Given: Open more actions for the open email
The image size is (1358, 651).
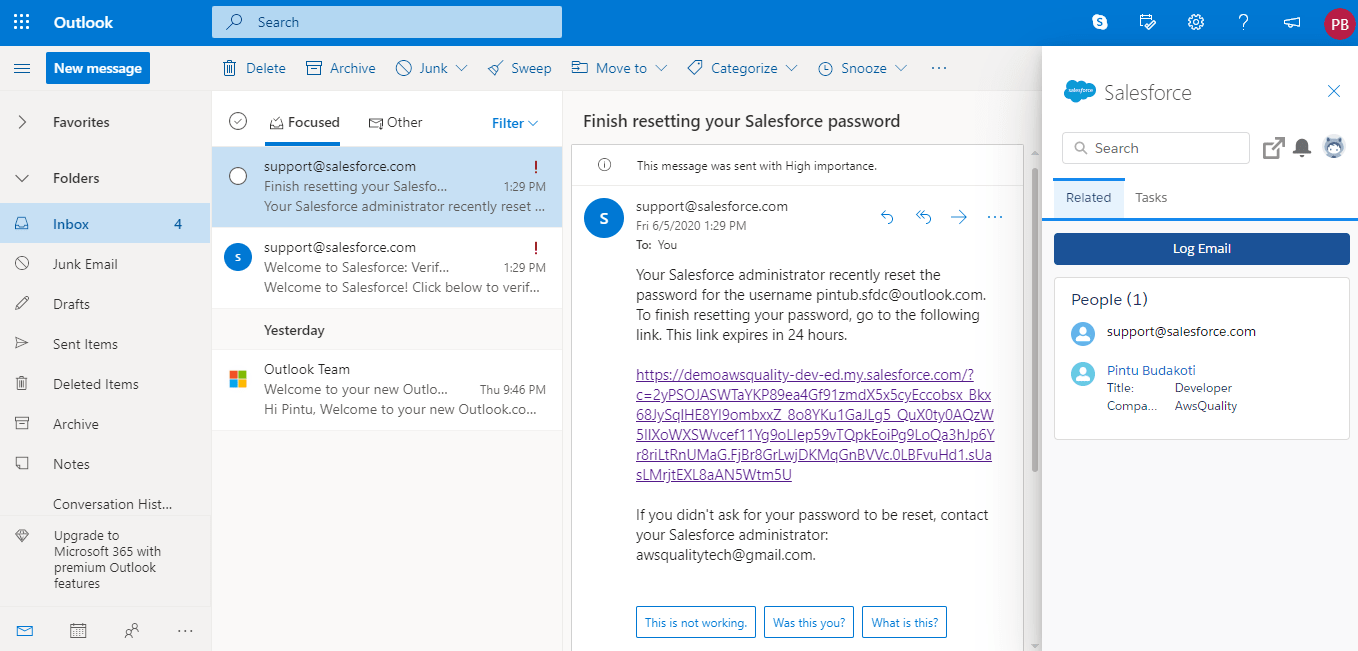Looking at the screenshot, I should [995, 216].
